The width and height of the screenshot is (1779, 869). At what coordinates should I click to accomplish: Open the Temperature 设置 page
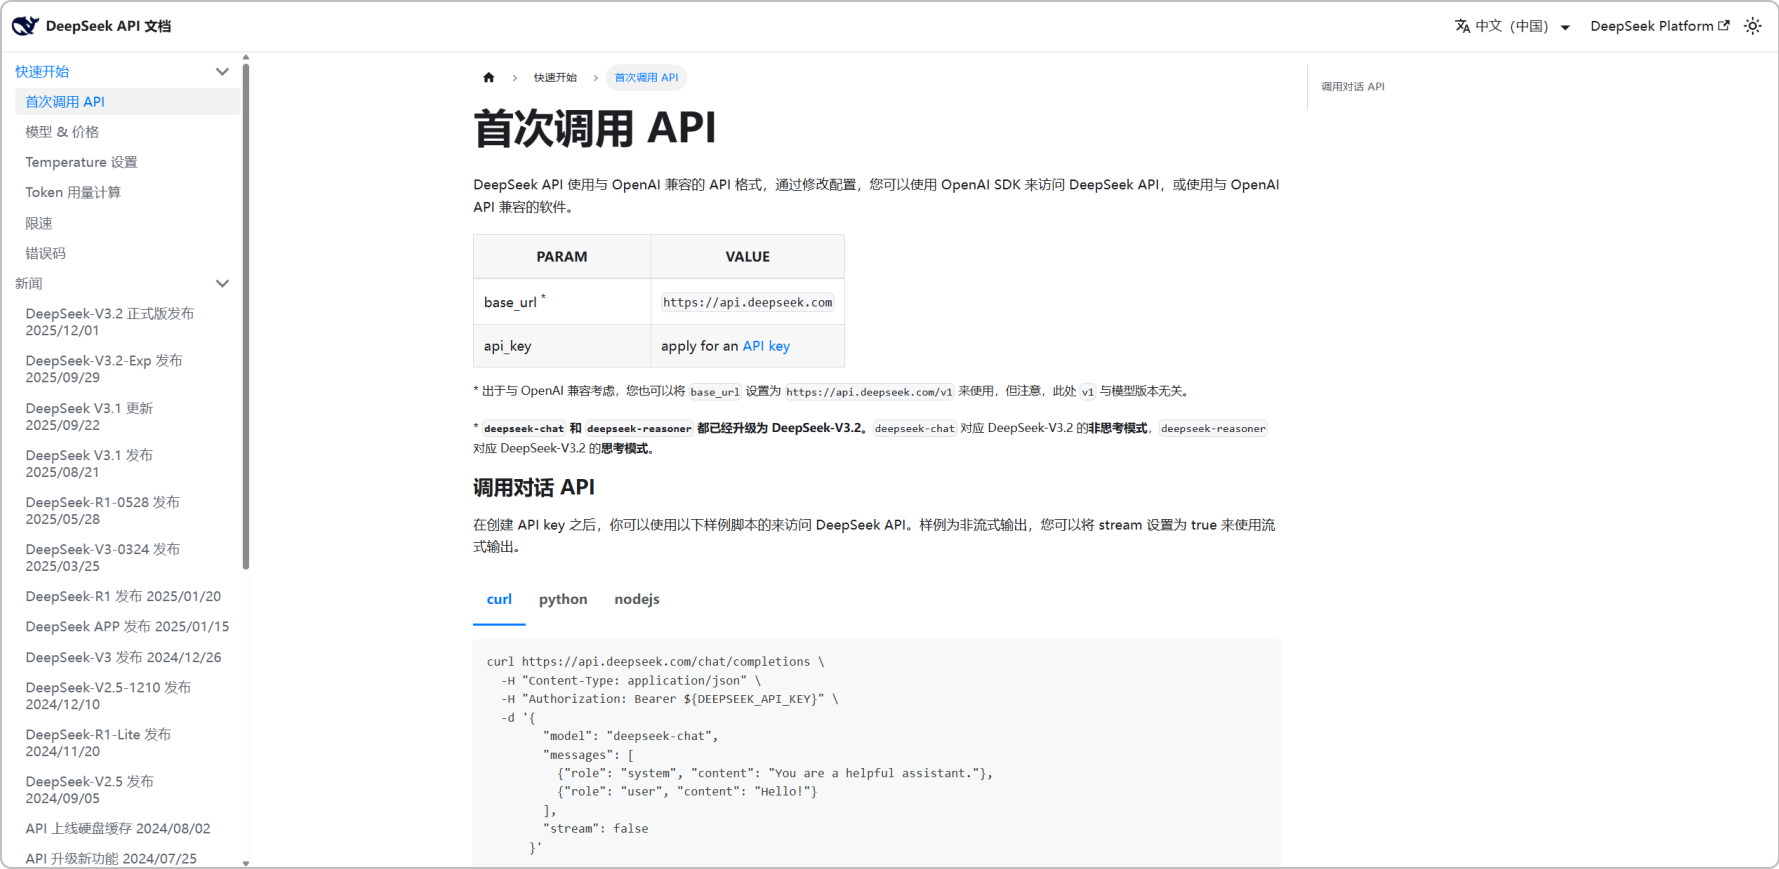pos(81,162)
